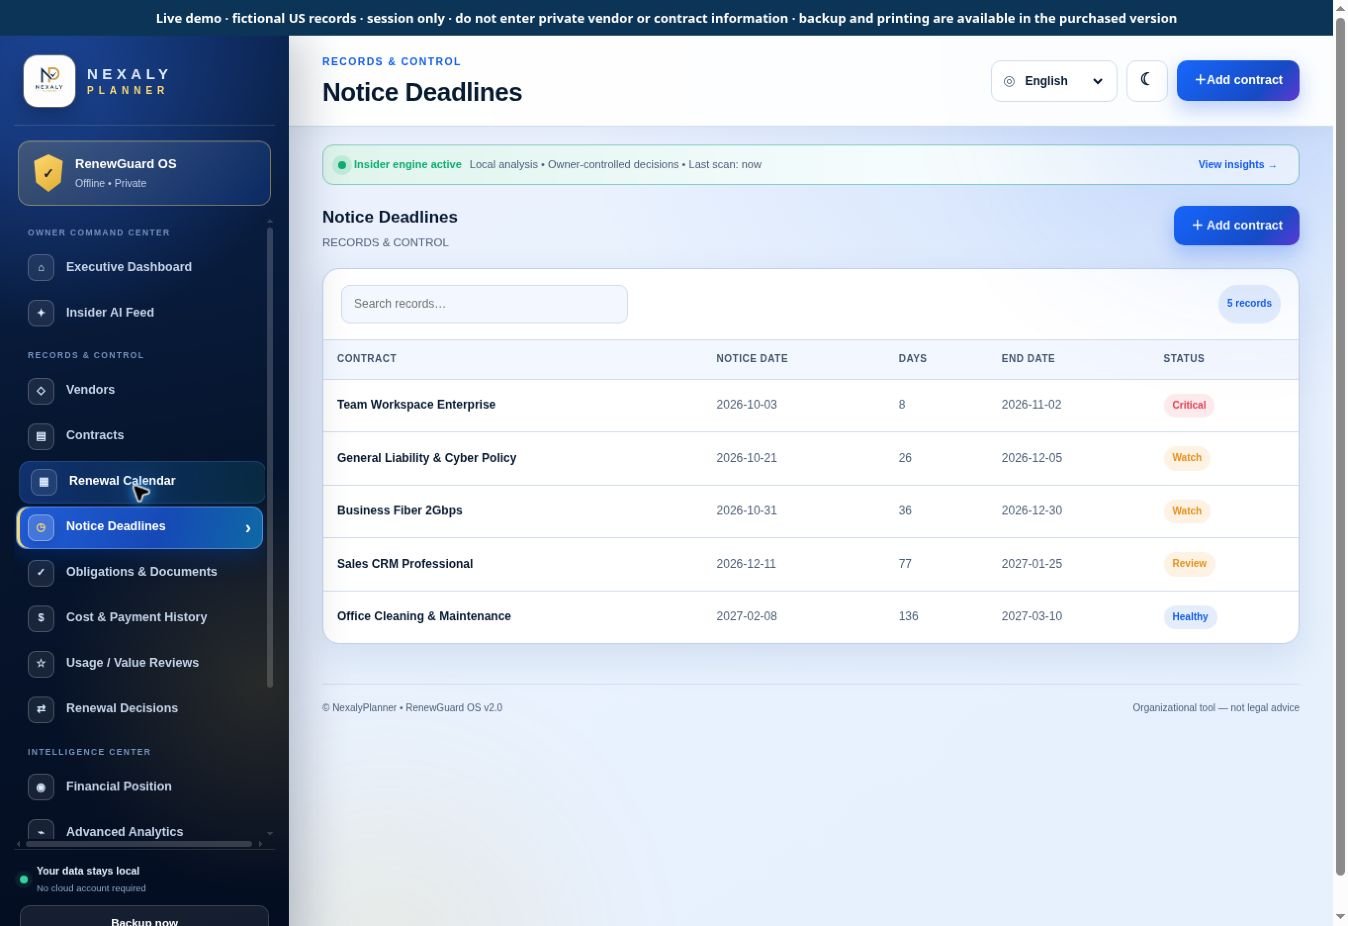Click the sidebar vertical scrollbar

point(270,458)
